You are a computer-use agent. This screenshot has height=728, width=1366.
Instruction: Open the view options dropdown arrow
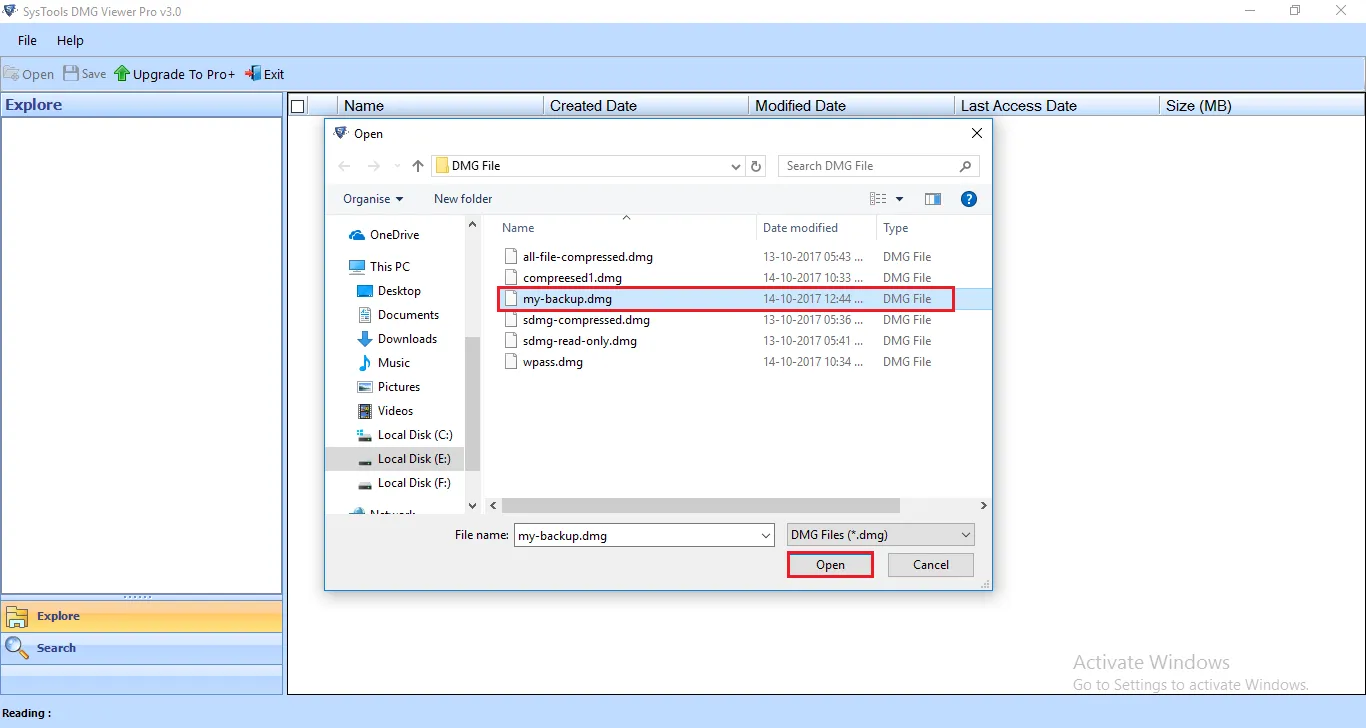coord(899,199)
